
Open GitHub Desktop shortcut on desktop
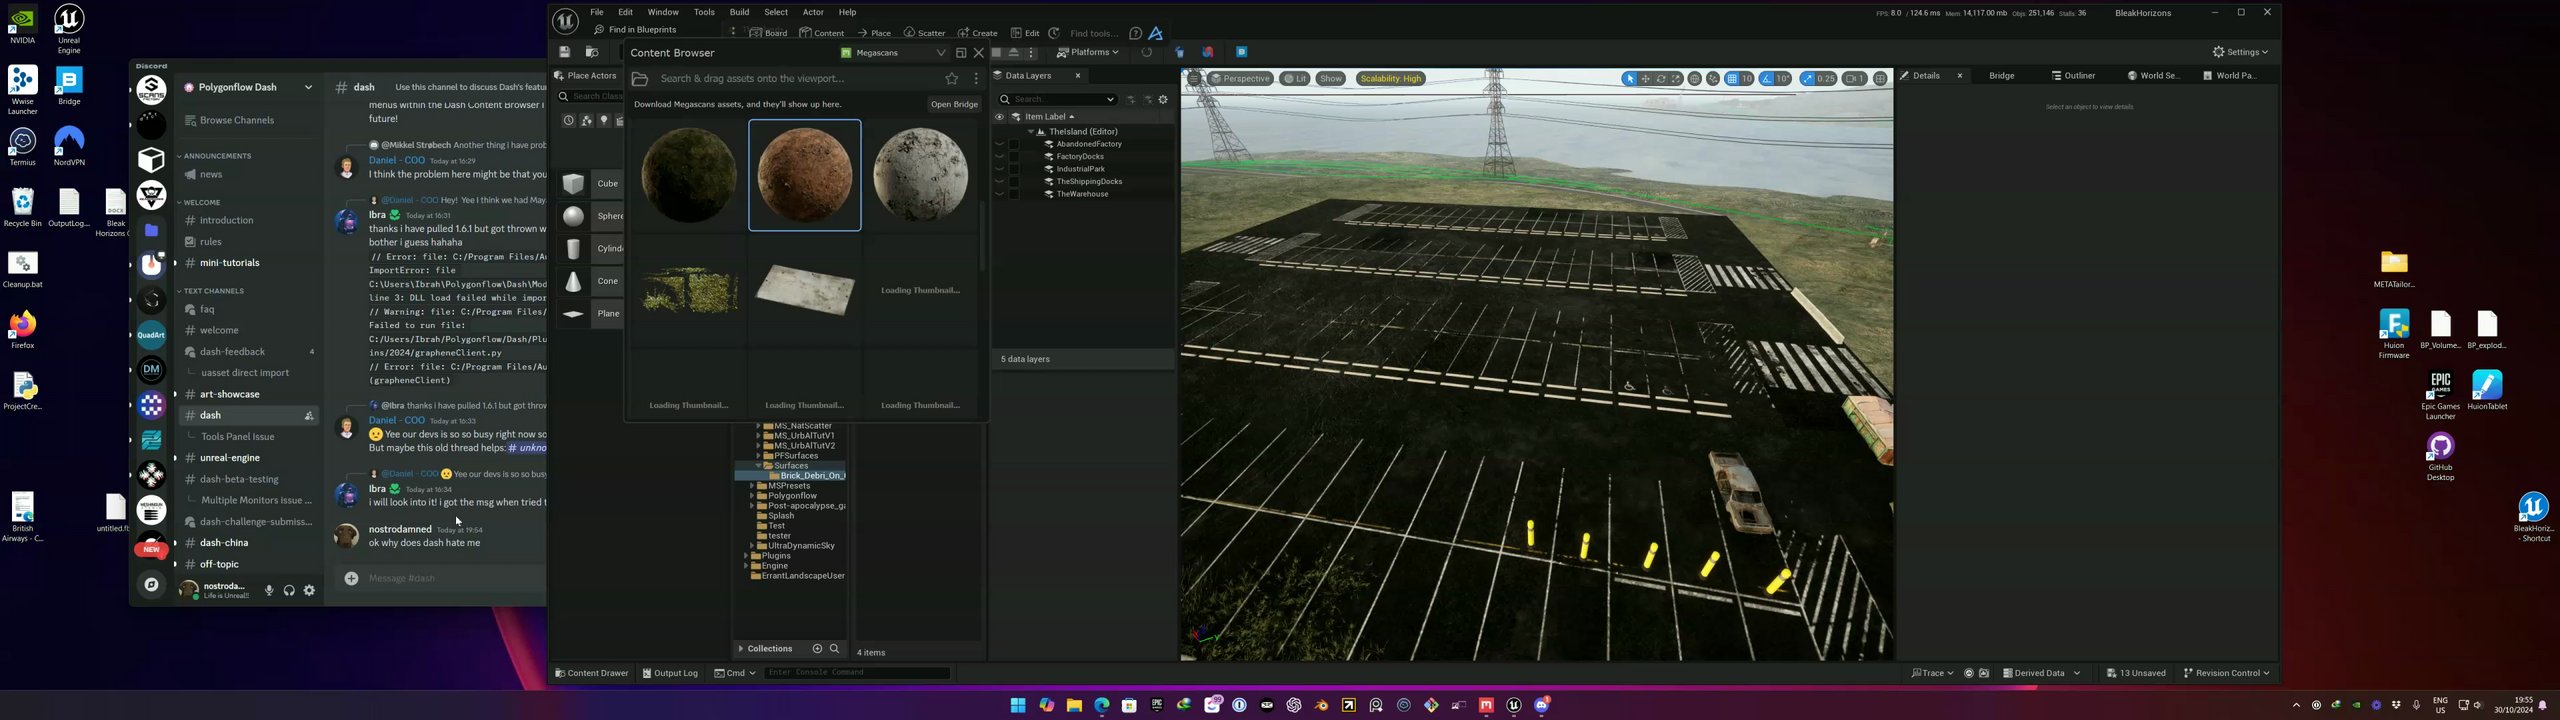2440,456
